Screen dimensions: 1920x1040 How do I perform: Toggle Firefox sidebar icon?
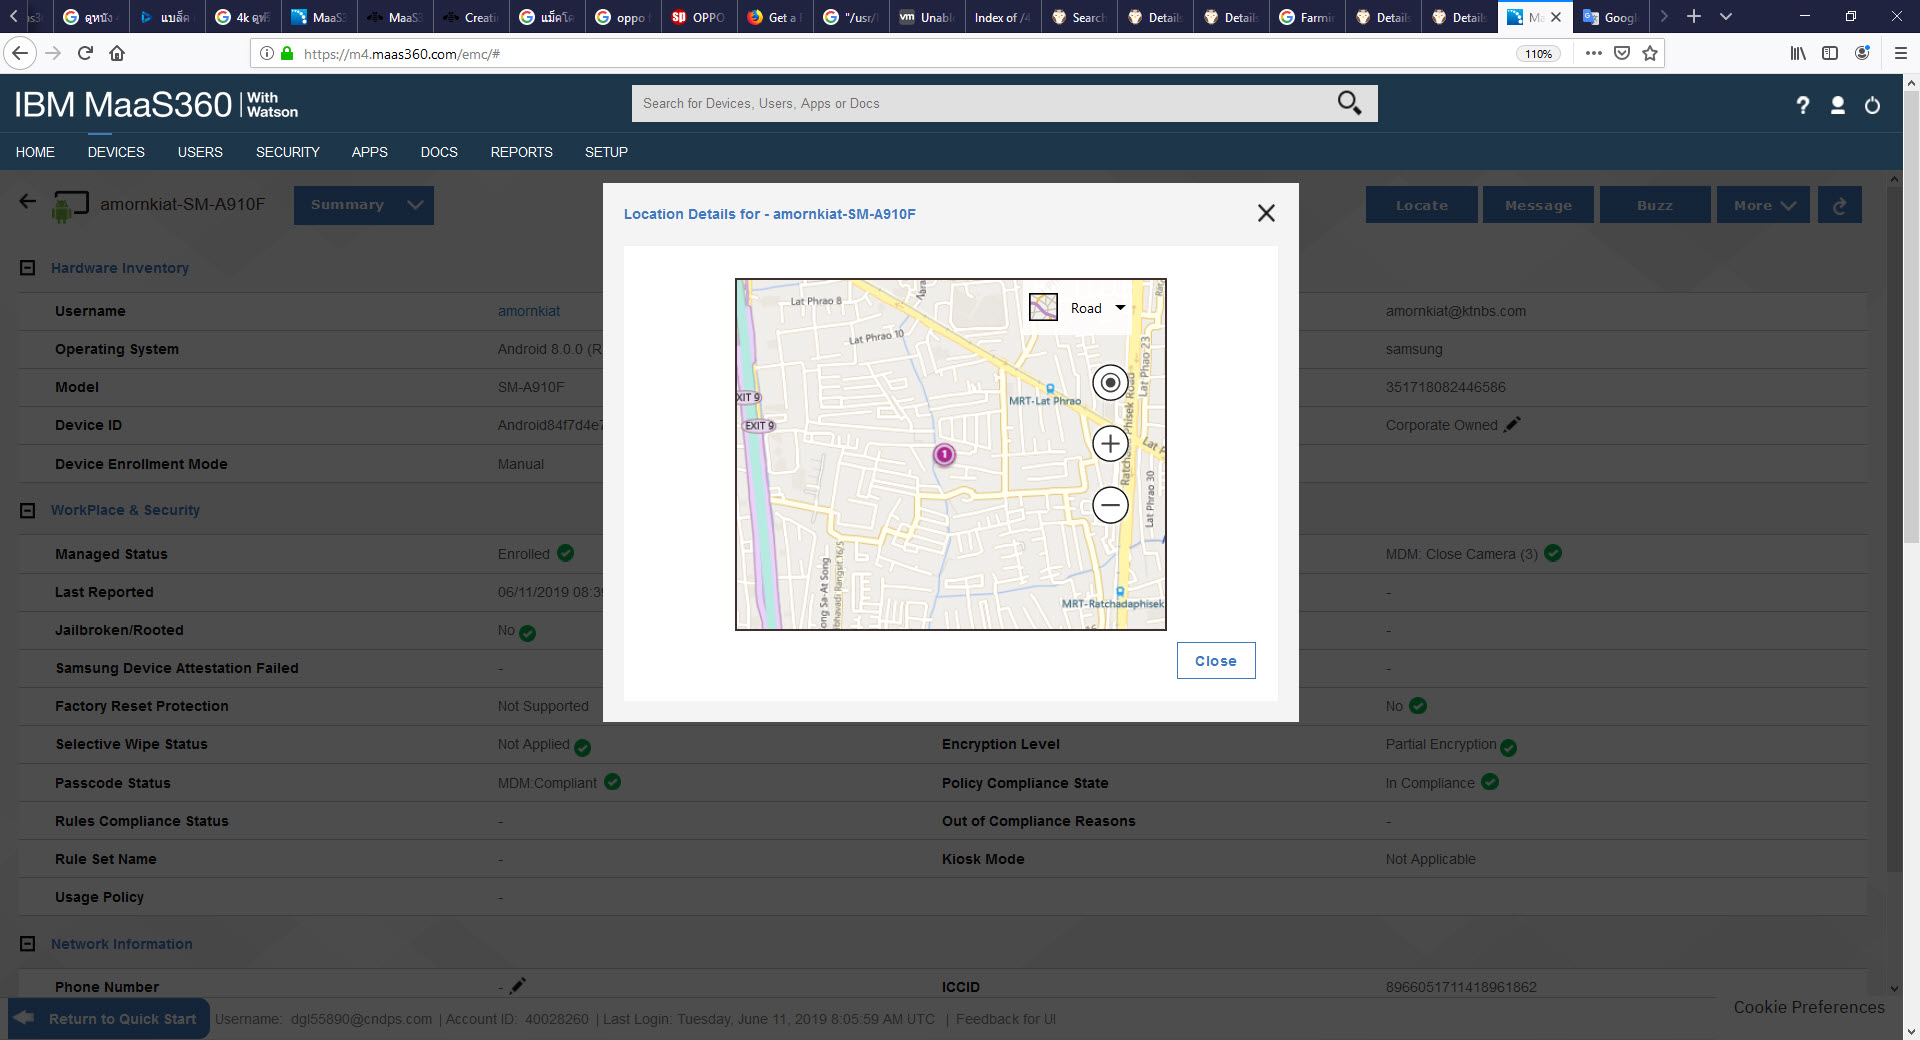[x=1830, y=53]
